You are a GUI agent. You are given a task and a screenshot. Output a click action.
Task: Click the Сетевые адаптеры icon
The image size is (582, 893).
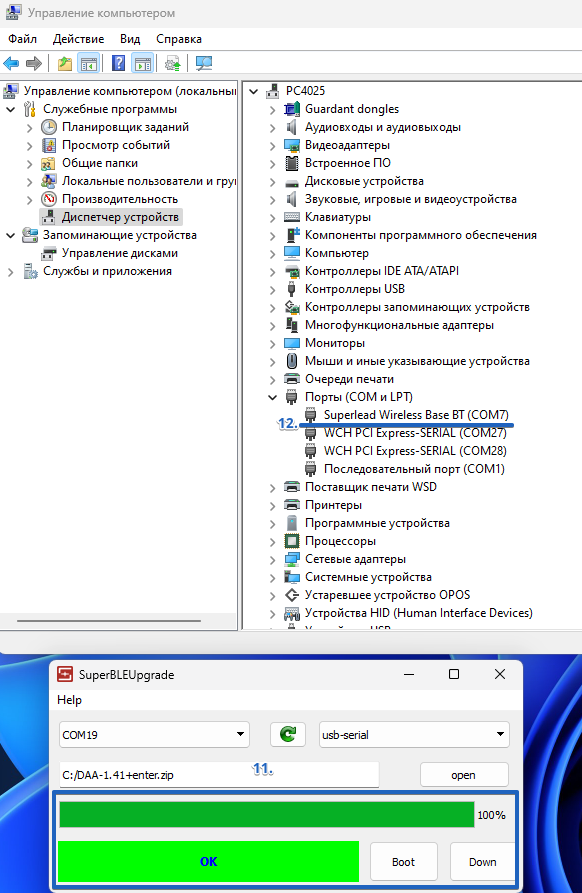pyautogui.click(x=292, y=559)
